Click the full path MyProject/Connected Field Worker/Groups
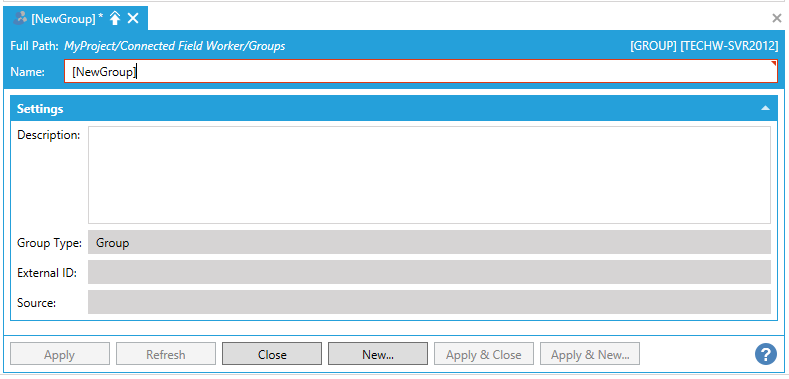This screenshot has width=789, height=379. click(175, 46)
